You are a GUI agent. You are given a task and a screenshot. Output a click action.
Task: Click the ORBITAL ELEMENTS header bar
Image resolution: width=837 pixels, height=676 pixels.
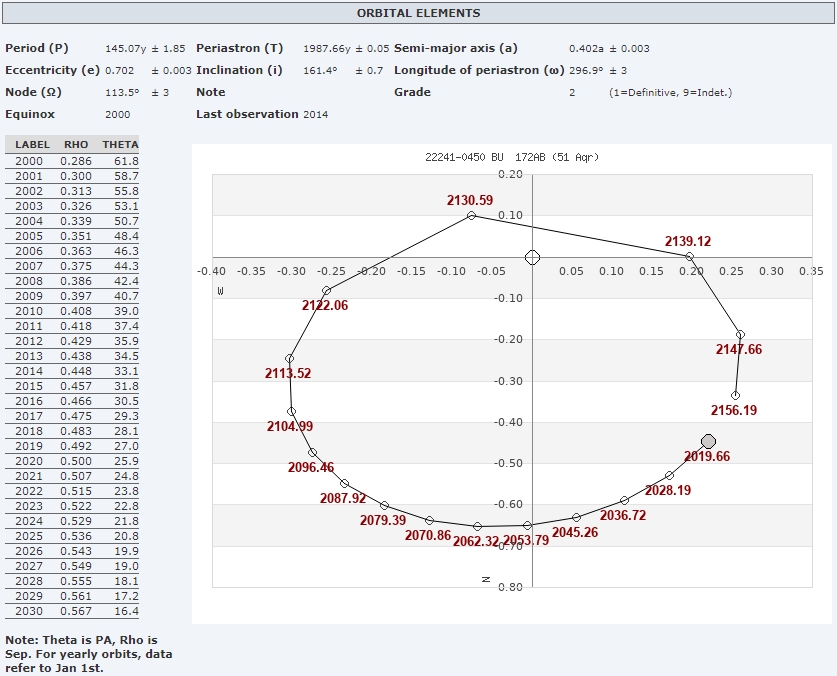[418, 13]
